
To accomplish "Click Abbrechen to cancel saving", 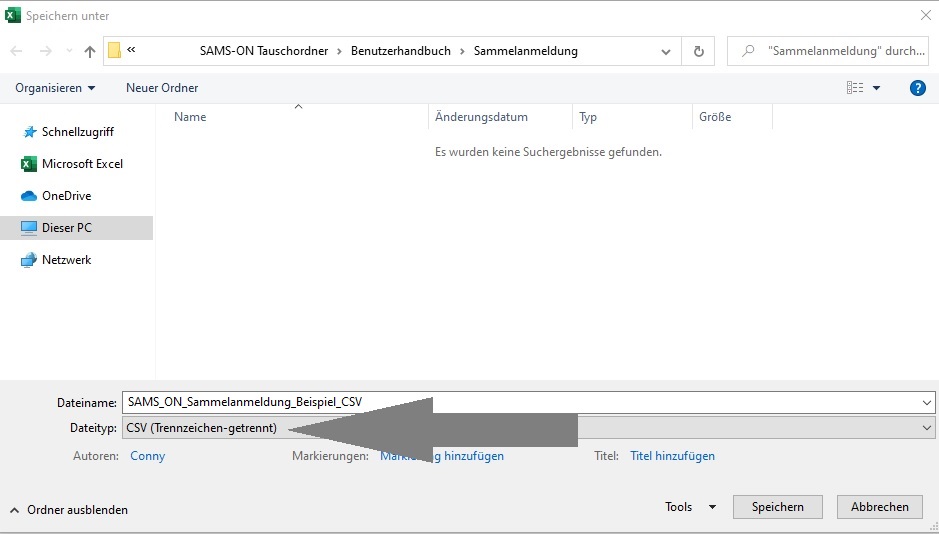I will [880, 507].
